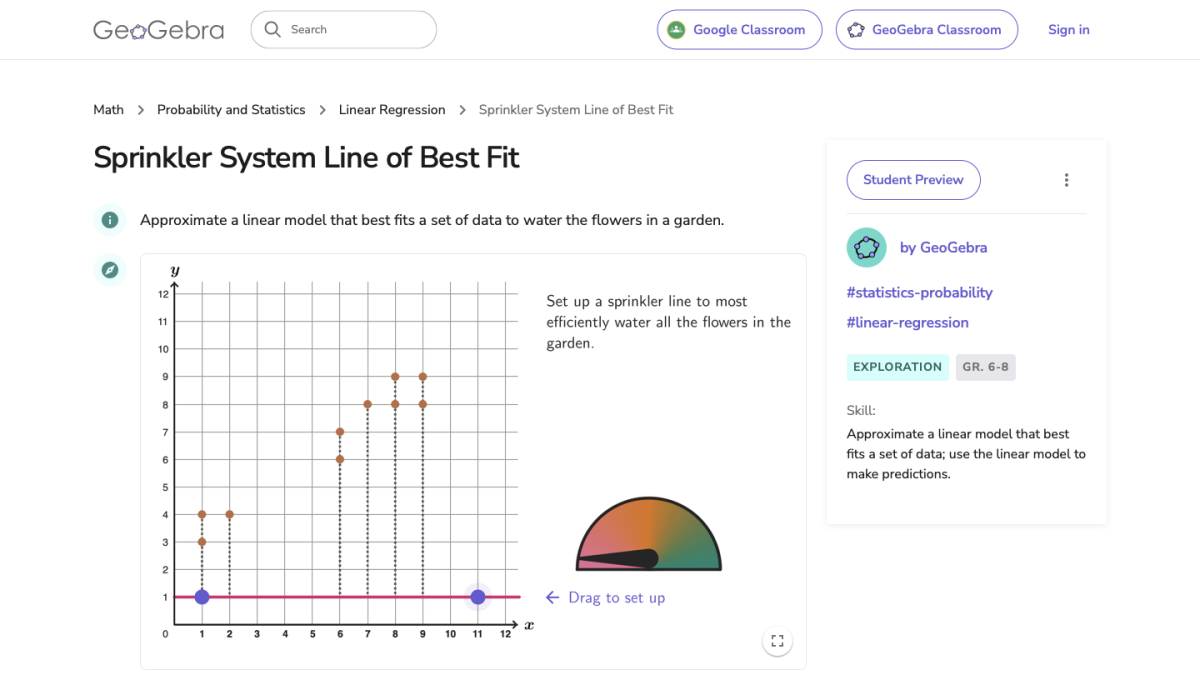Click the GeoGebra Classroom polygon icon
Screen dimensions: 1200x675
pos(855,30)
